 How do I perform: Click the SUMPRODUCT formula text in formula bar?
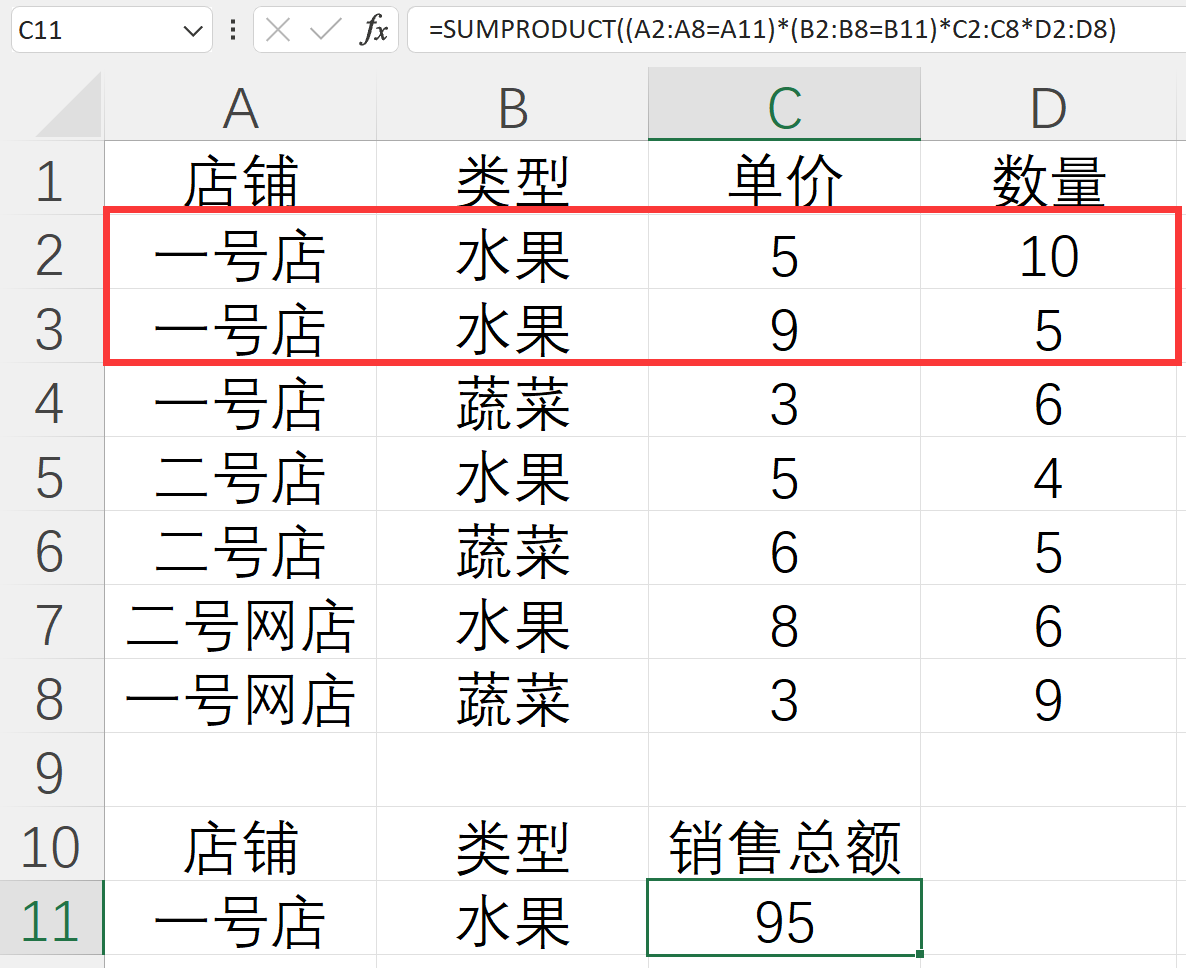[x=771, y=30]
